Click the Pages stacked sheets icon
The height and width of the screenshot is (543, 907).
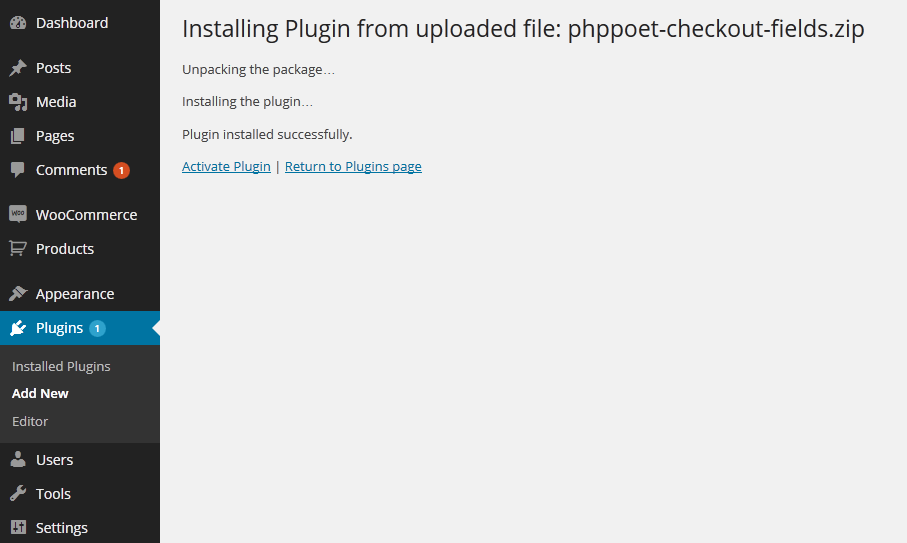tap(18, 136)
